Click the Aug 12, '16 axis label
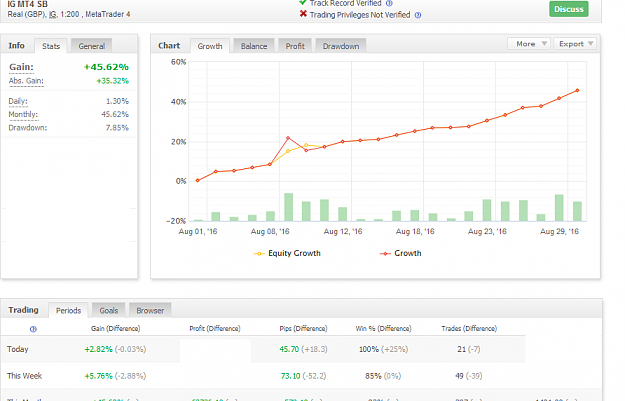The width and height of the screenshot is (625, 401). (343, 231)
